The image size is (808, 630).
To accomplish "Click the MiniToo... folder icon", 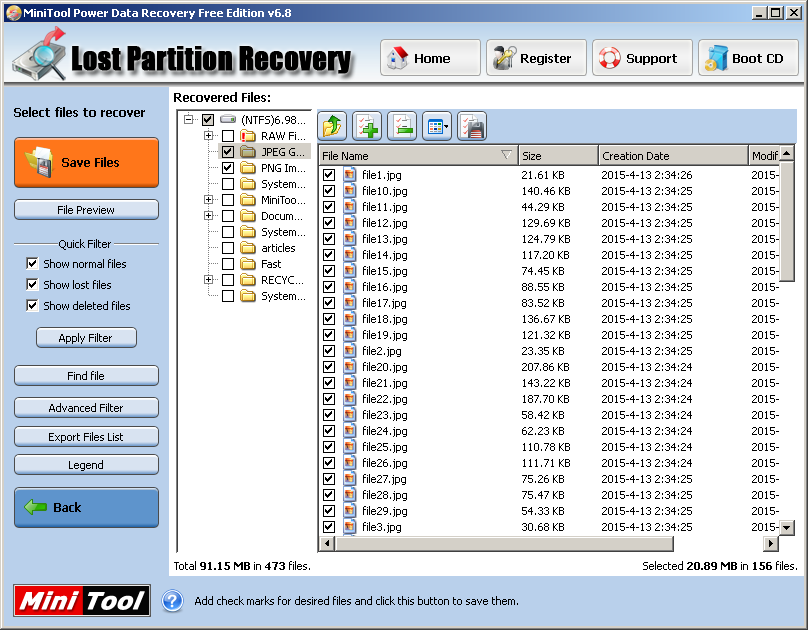I will (248, 200).
